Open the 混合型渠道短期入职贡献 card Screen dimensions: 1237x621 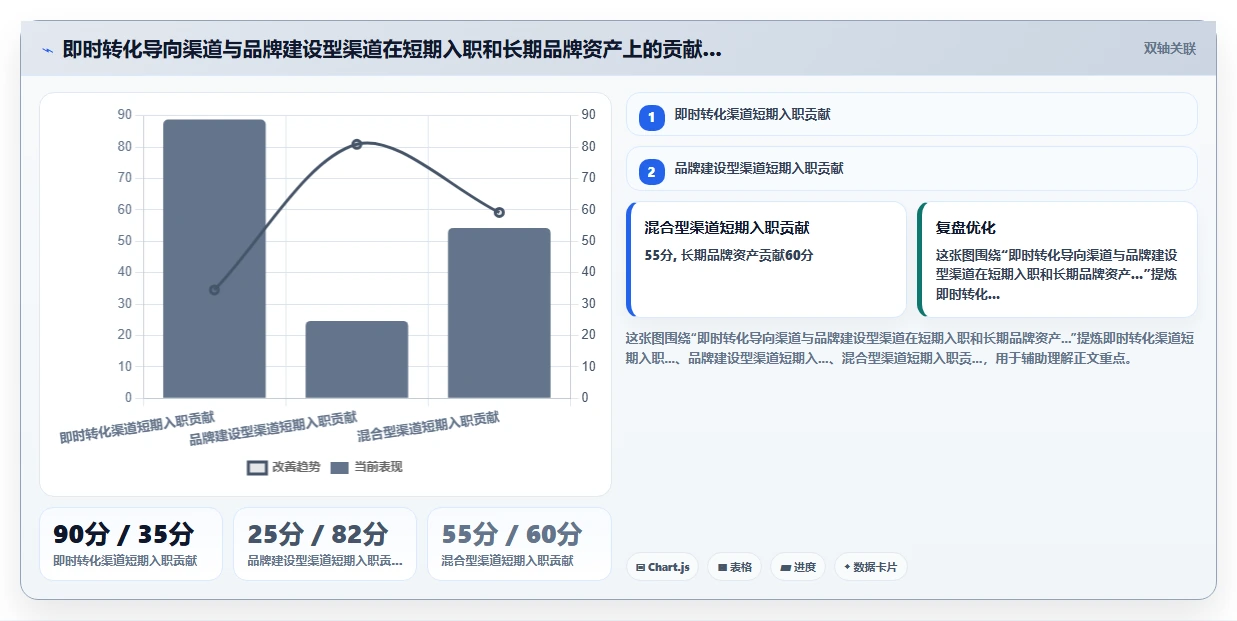point(766,259)
